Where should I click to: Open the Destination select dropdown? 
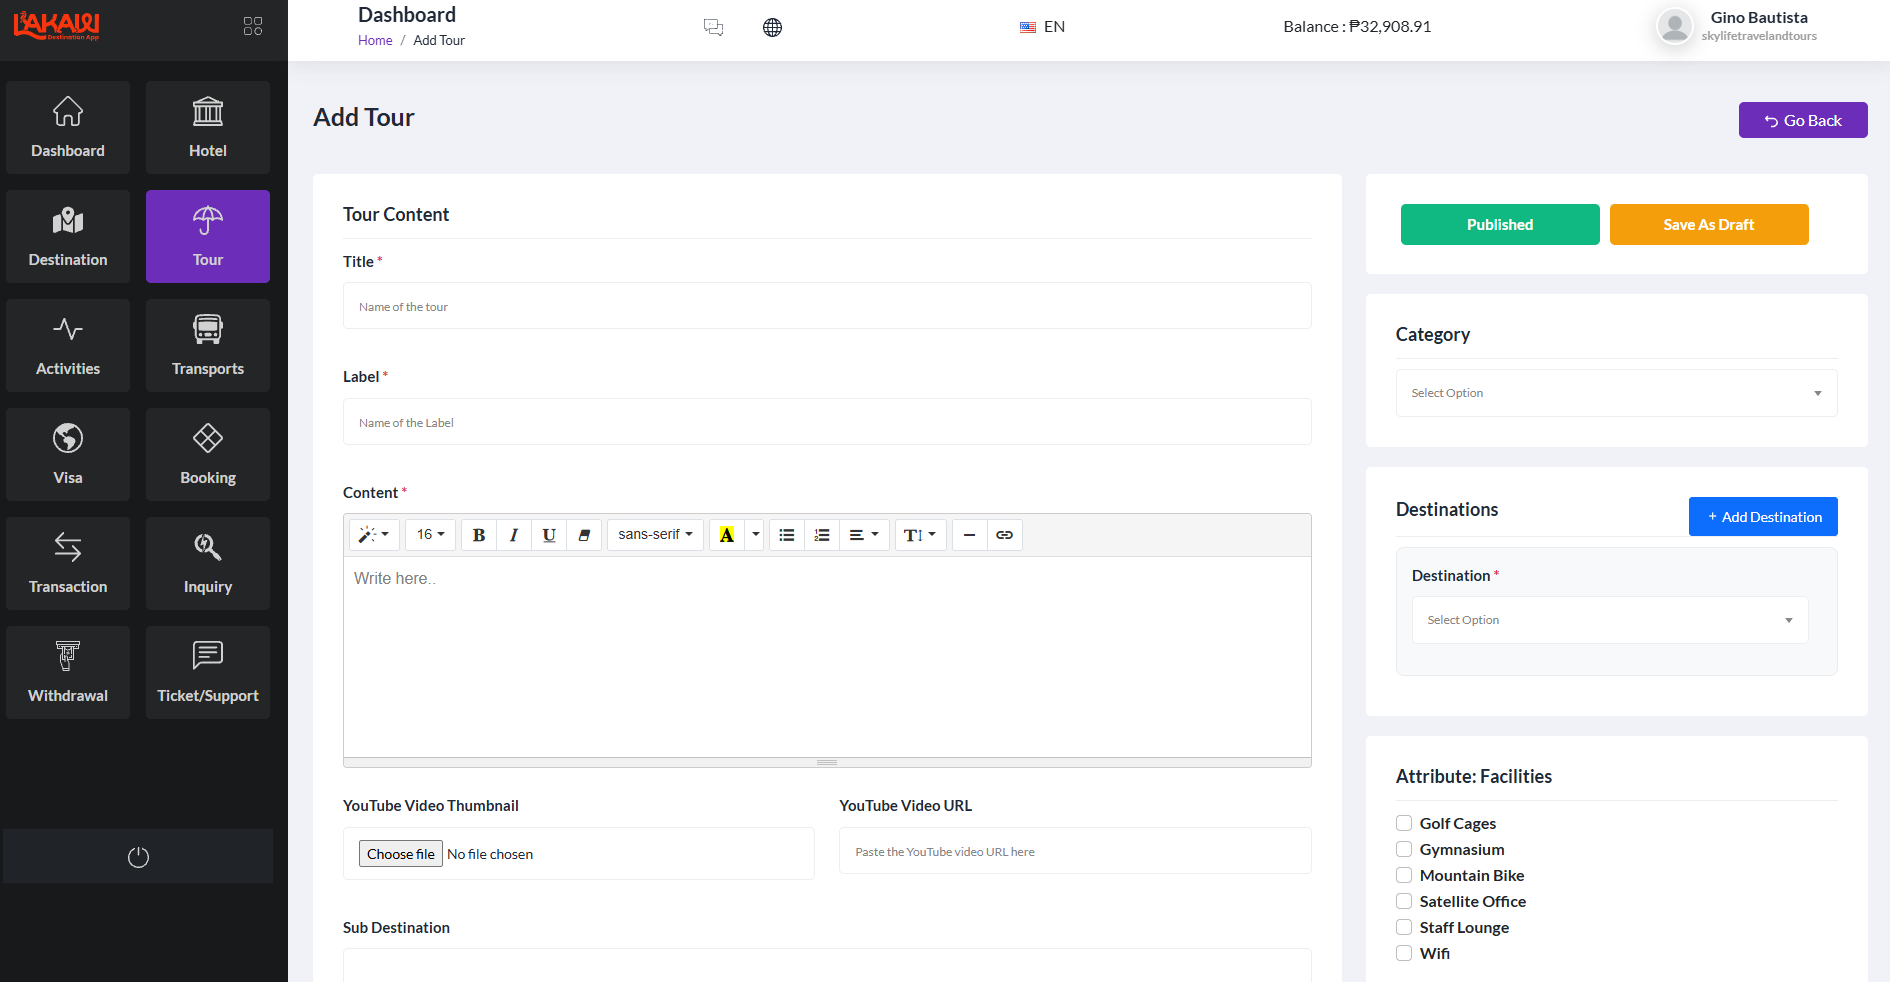coord(1610,620)
